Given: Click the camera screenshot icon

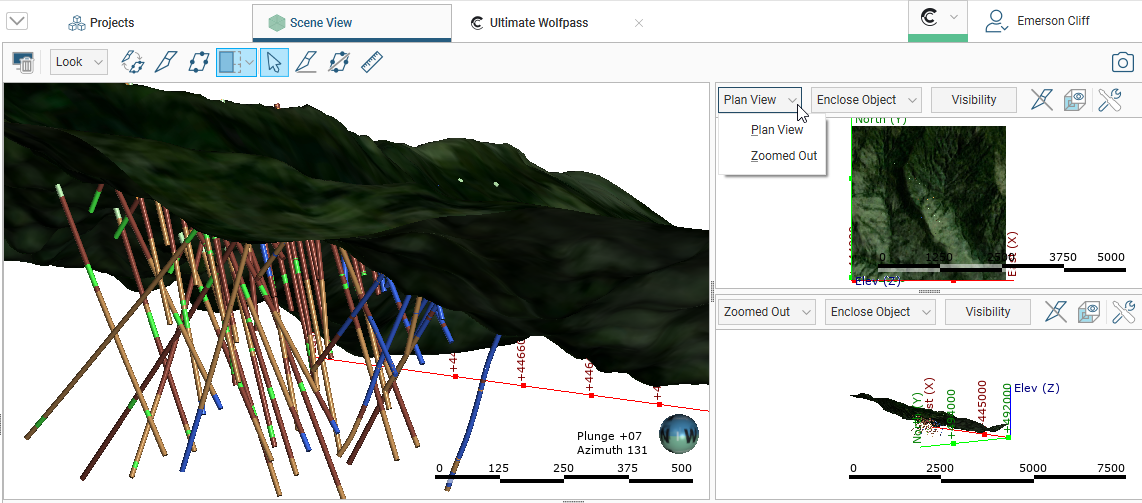Looking at the screenshot, I should tap(1122, 62).
